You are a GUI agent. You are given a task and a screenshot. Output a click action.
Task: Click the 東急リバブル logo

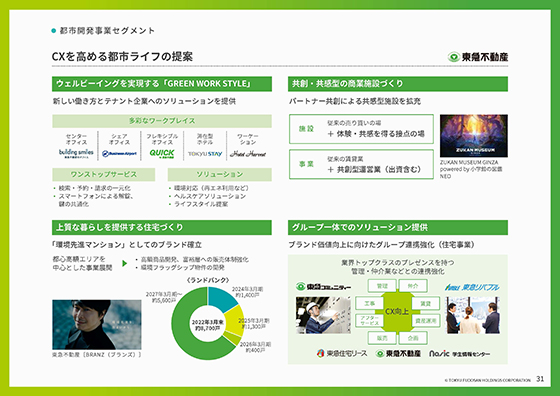[472, 287]
